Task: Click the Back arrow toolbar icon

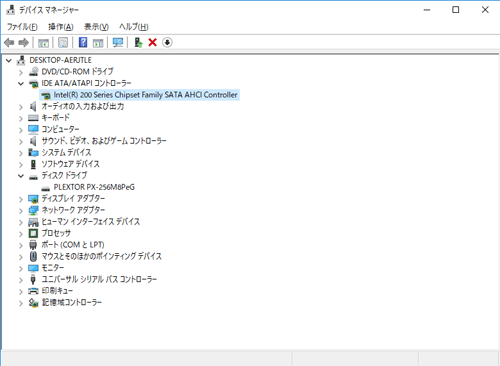Action: pyautogui.click(x=9, y=42)
